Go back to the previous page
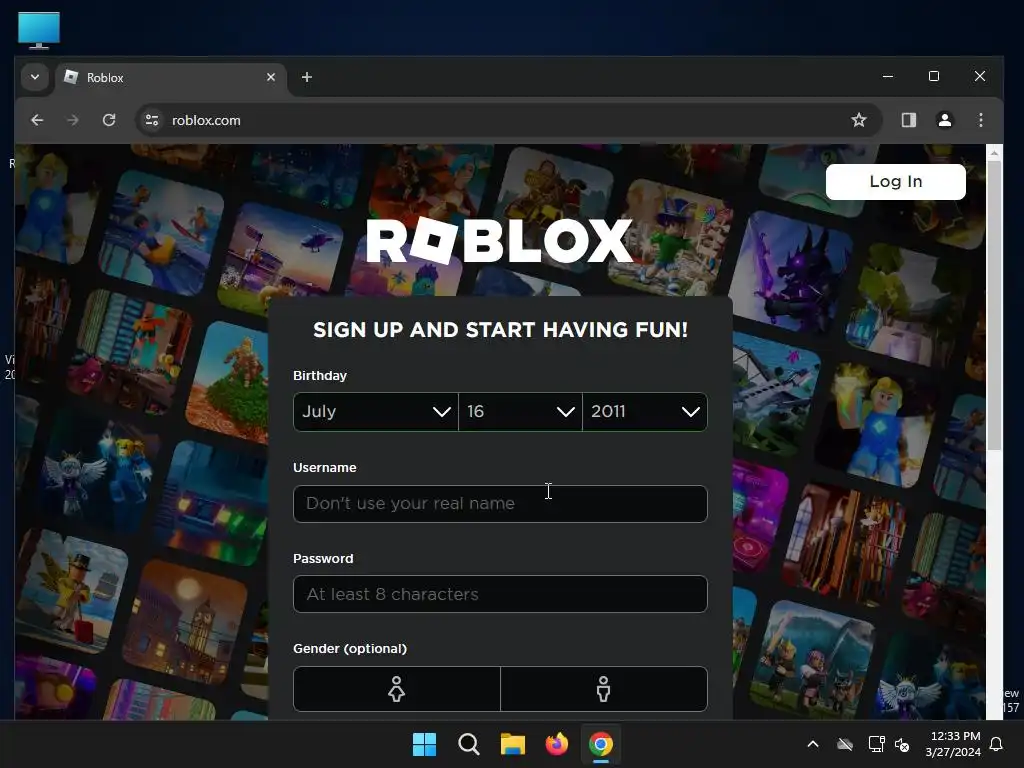This screenshot has height=768, width=1024. tap(37, 120)
